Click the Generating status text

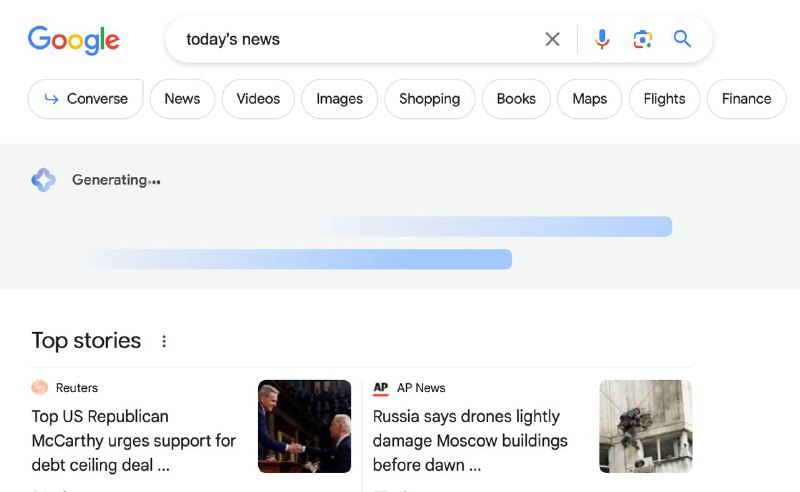pos(116,180)
